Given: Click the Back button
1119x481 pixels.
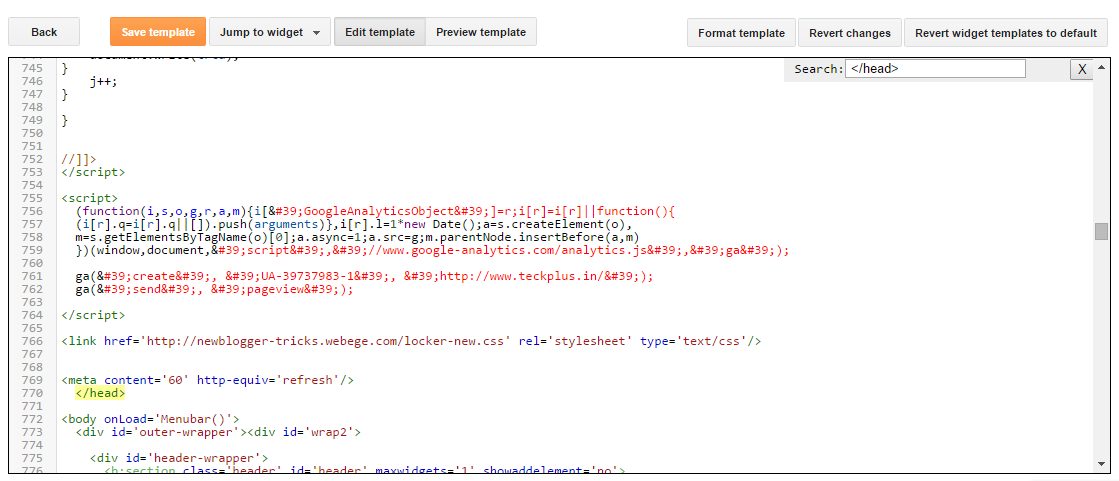Looking at the screenshot, I should tap(44, 32).
